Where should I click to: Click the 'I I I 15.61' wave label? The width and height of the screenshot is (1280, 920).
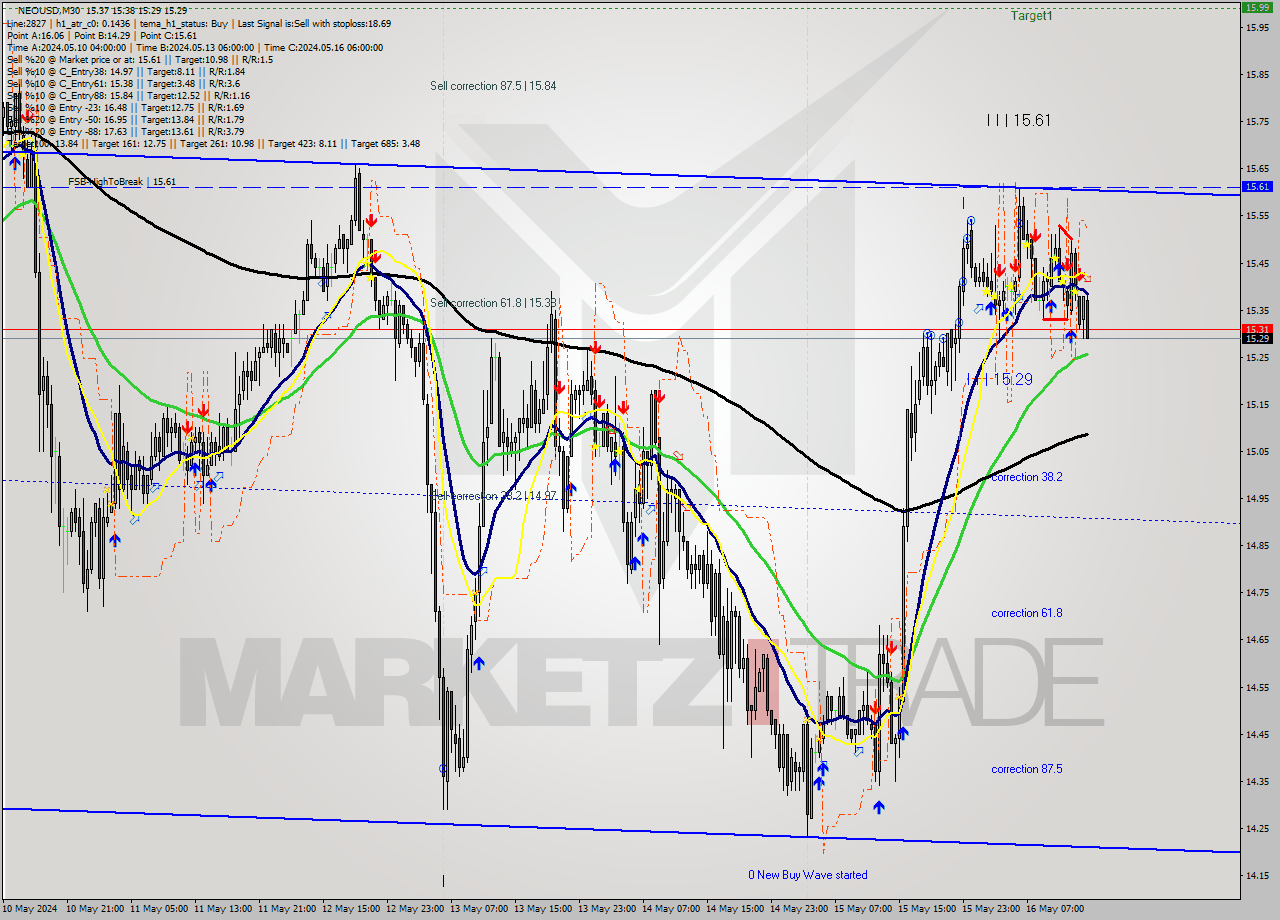pos(1019,120)
